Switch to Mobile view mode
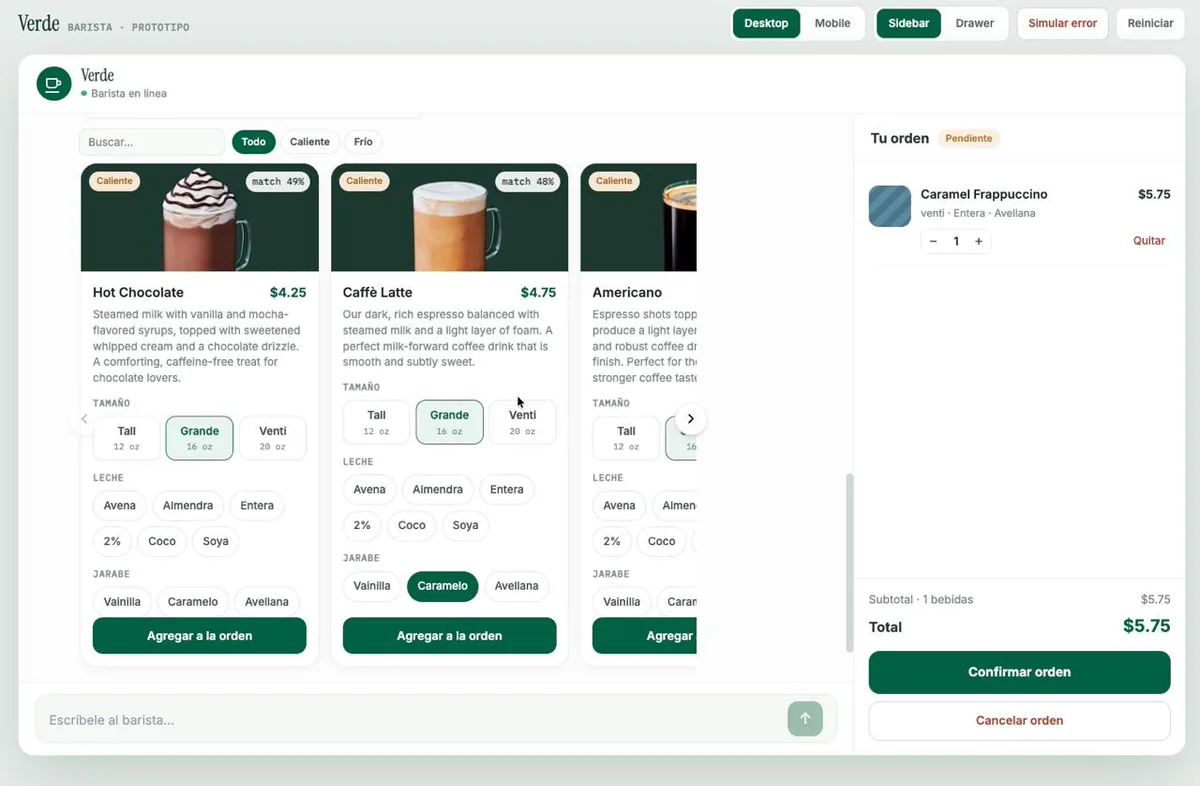The height and width of the screenshot is (786, 1200). point(832,23)
